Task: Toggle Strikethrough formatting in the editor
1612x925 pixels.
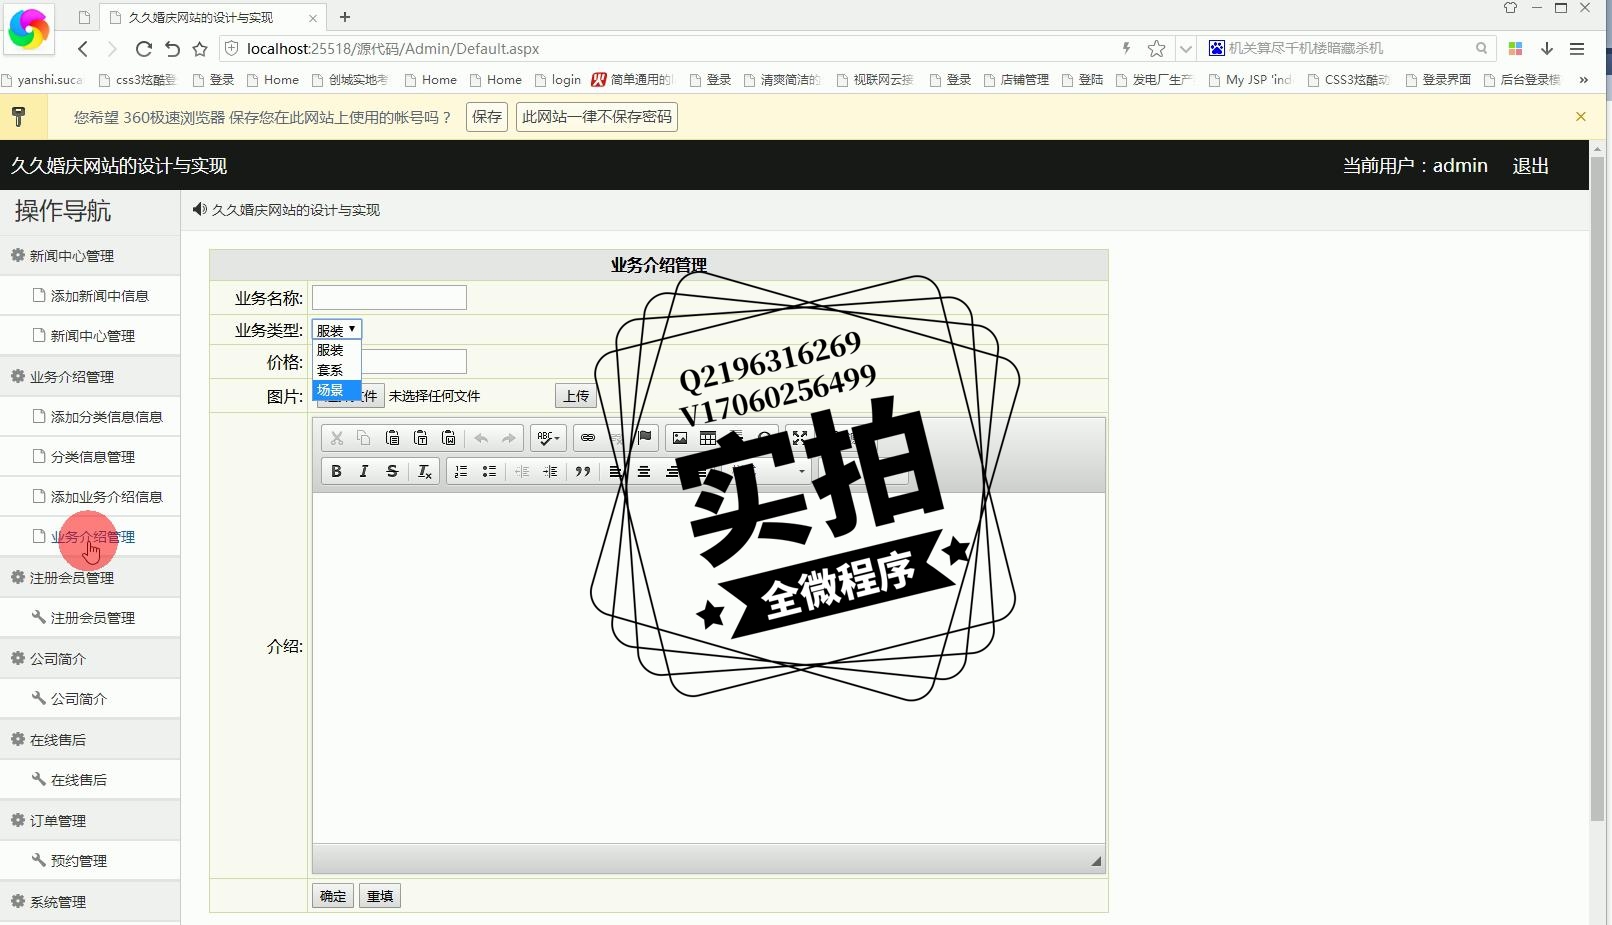Action: tap(392, 472)
